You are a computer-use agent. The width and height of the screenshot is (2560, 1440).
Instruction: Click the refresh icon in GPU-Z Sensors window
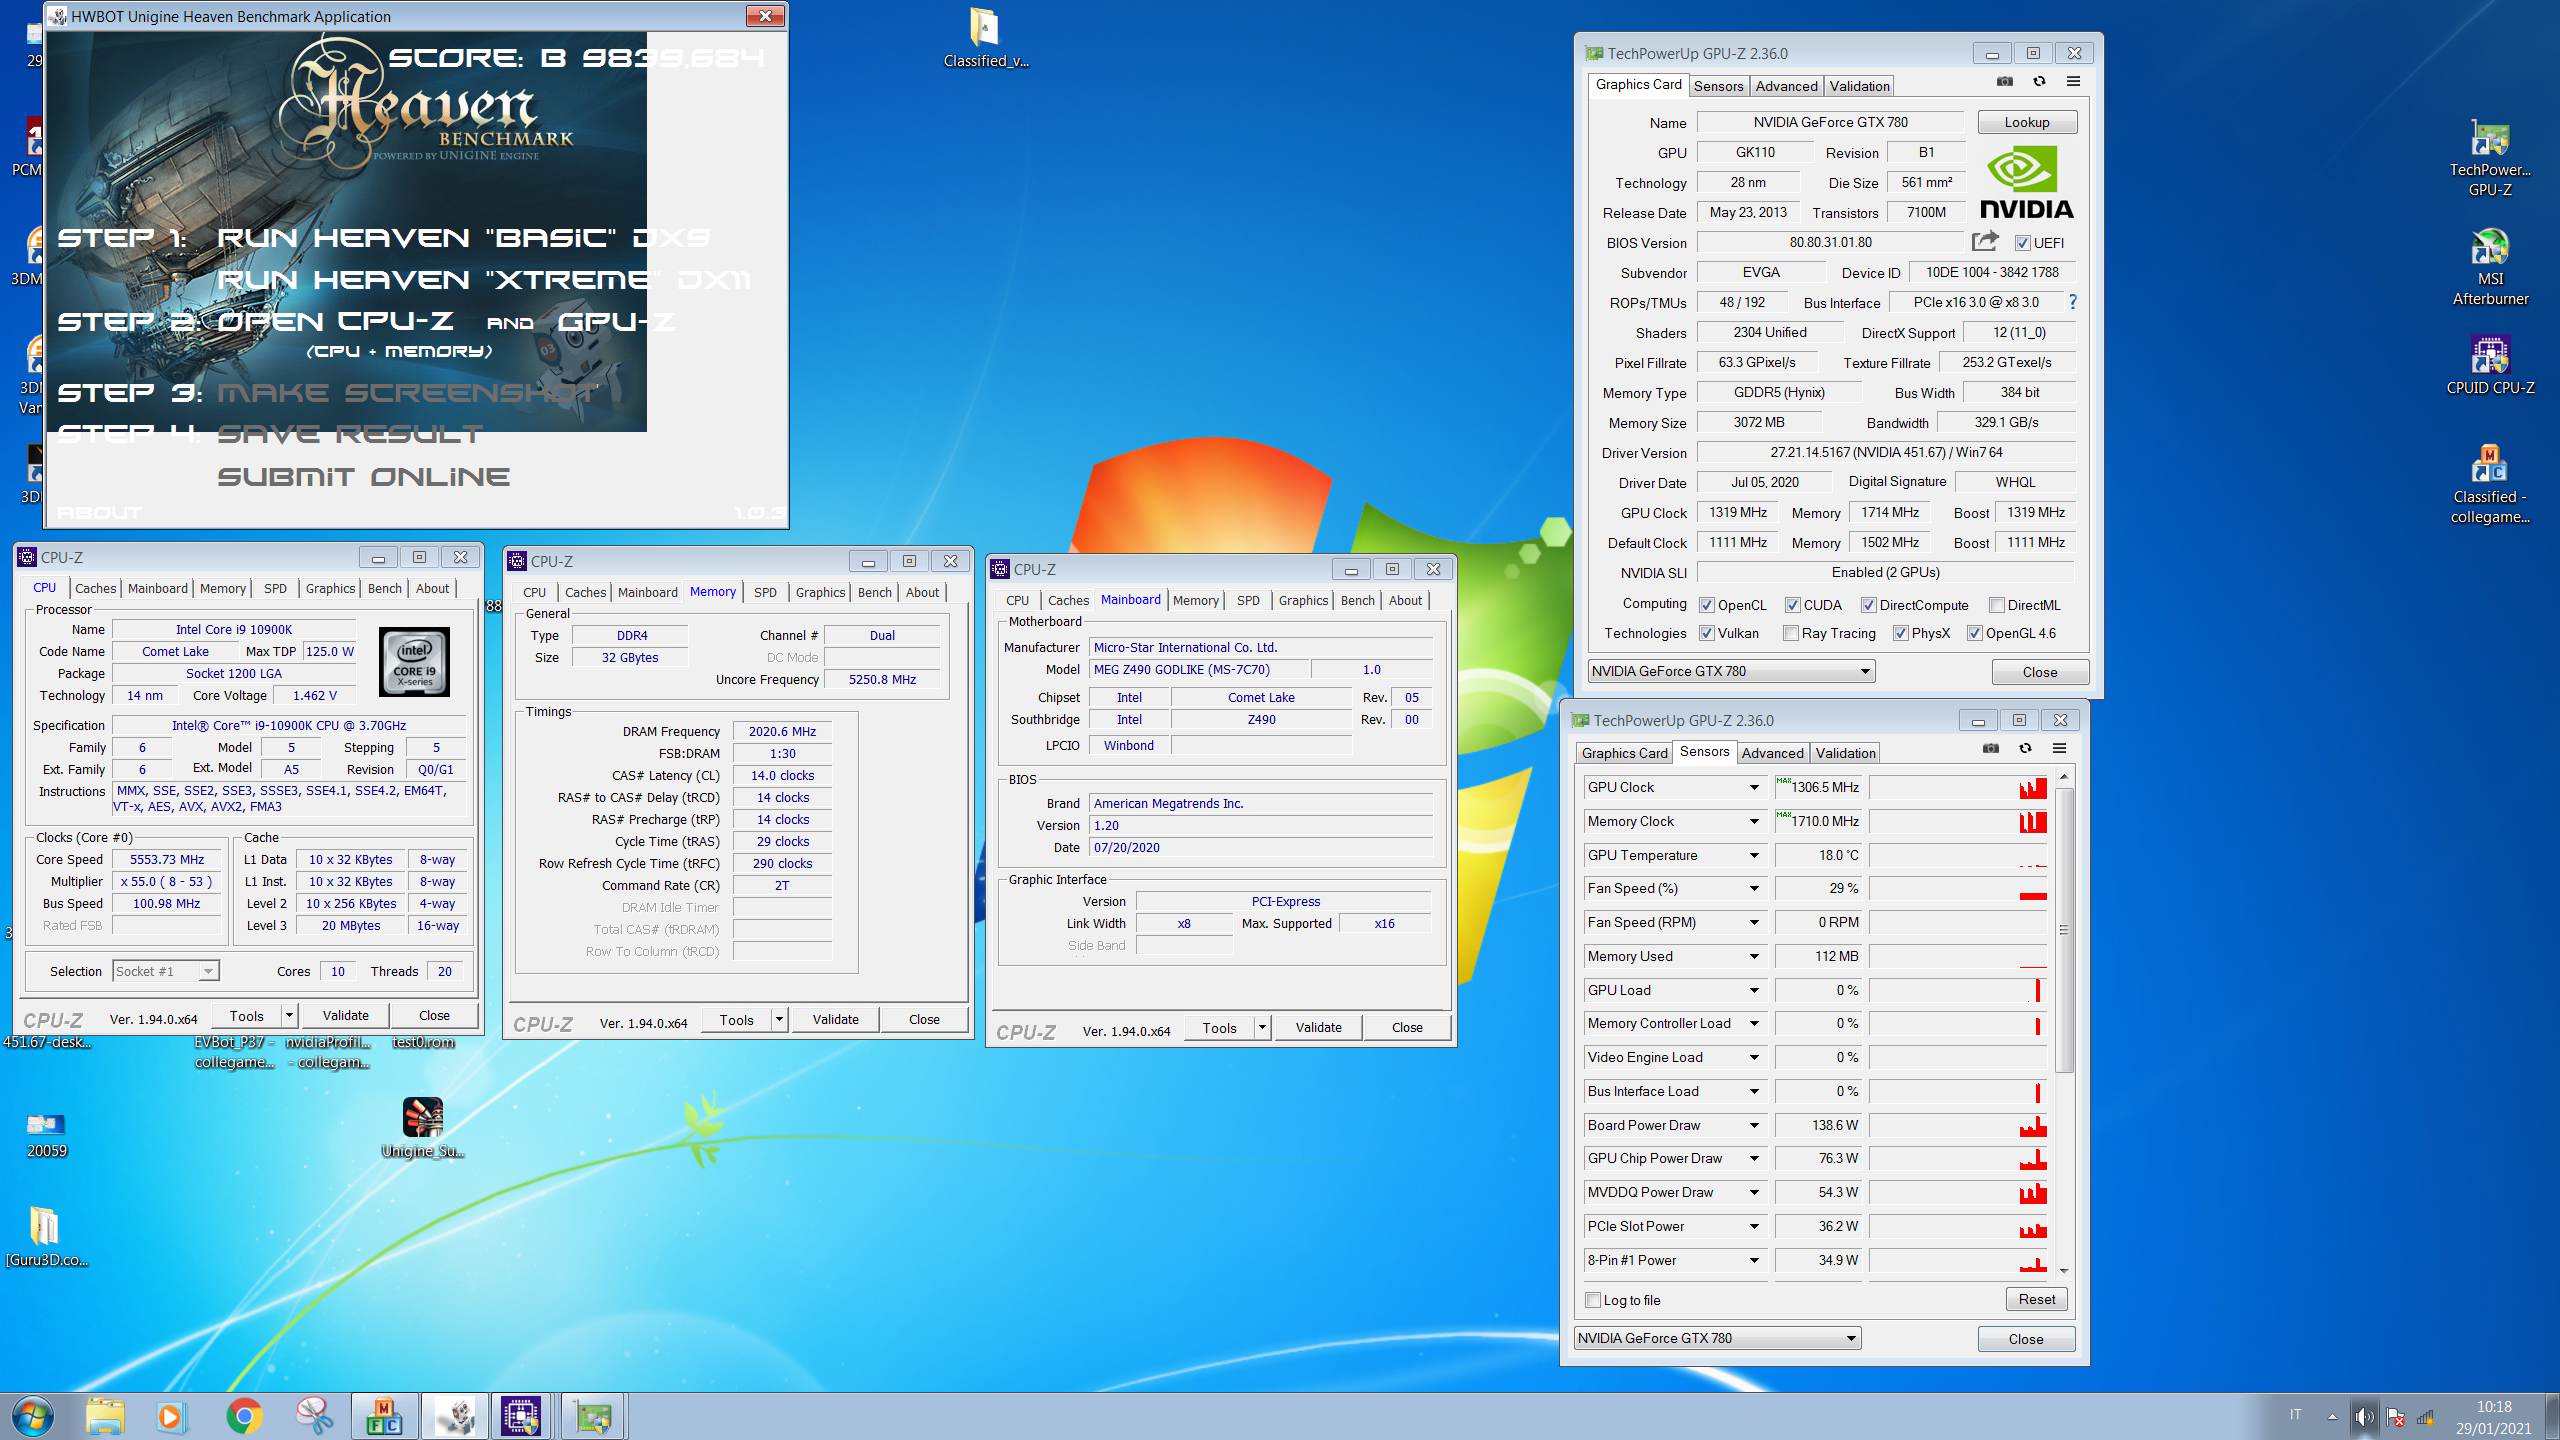coord(2025,748)
